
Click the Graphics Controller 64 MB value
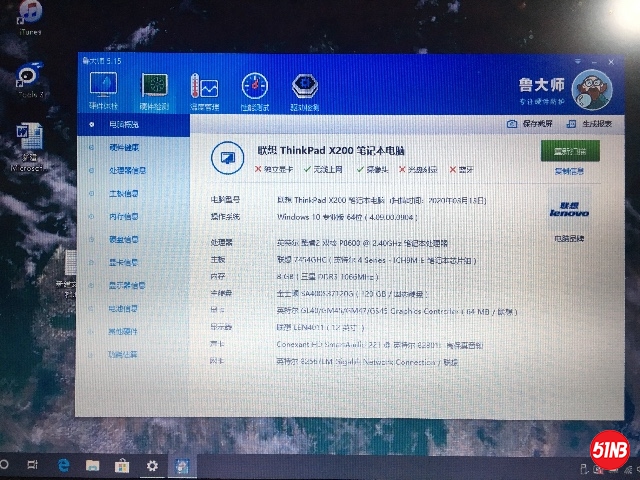(x=397, y=311)
